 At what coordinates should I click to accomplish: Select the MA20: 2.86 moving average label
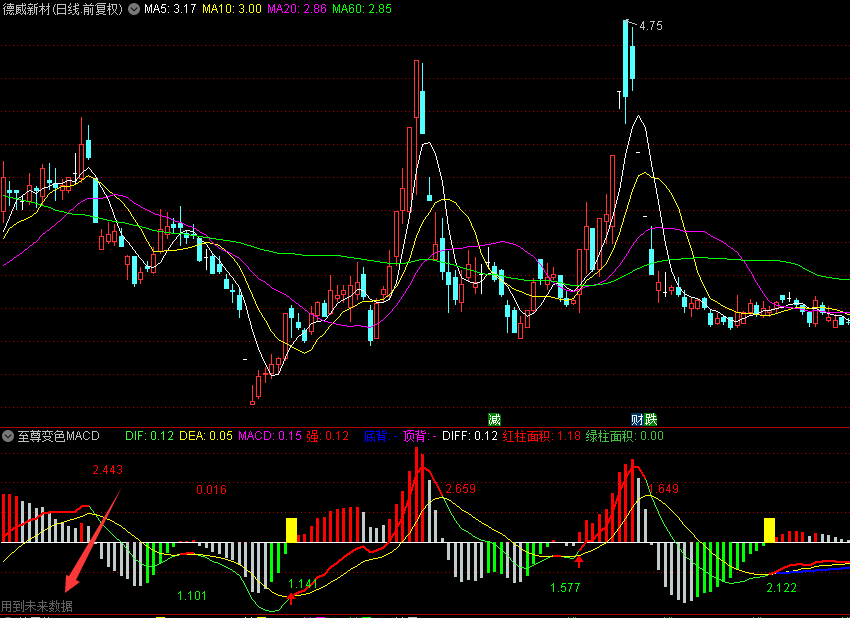coord(297,9)
